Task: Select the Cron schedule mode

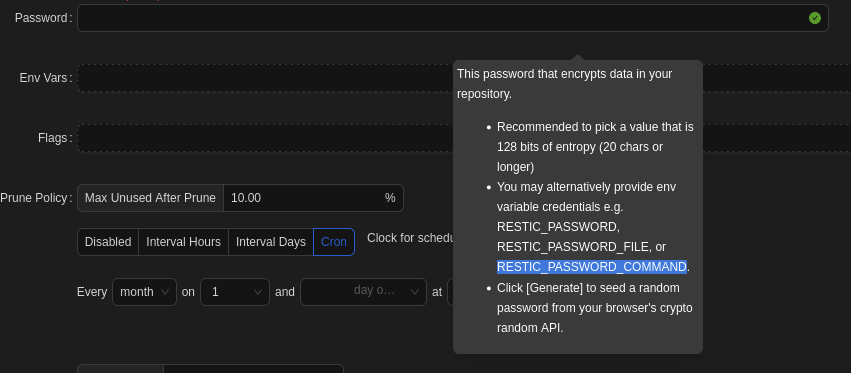Action: pos(334,242)
